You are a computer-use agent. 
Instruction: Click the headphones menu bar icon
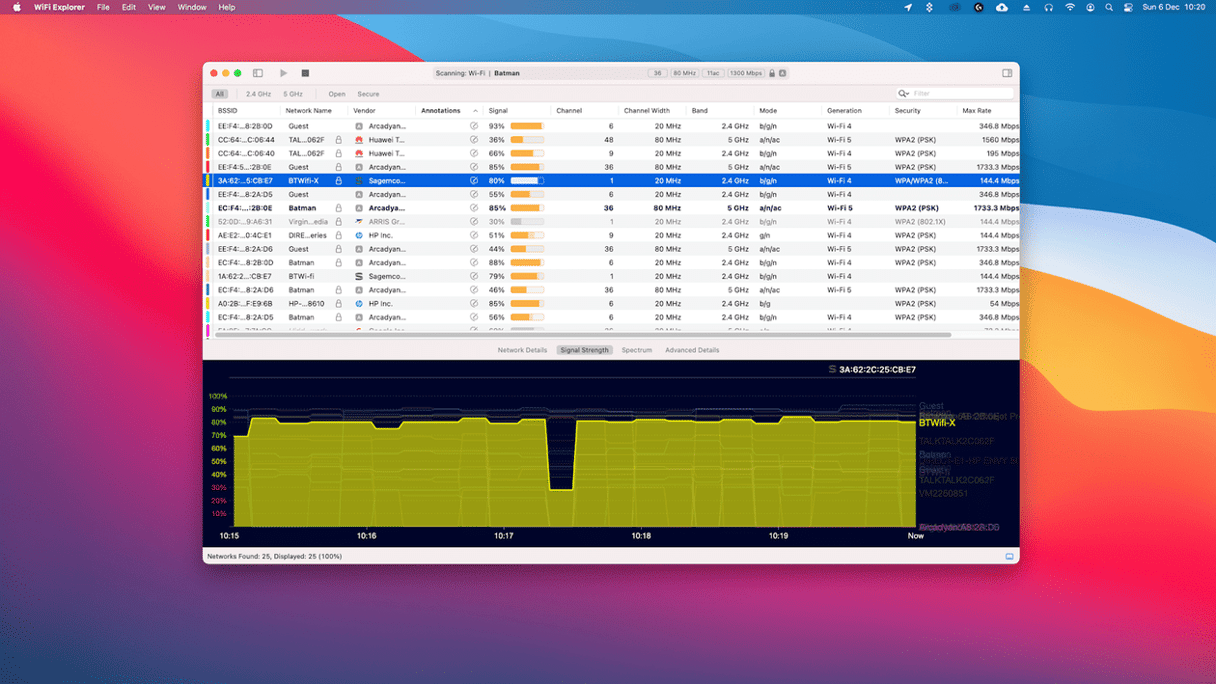[1048, 7]
